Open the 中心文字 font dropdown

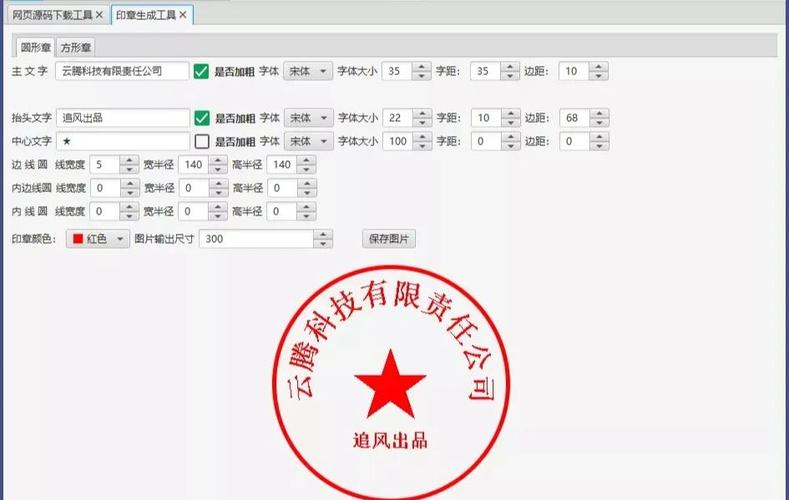[x=309, y=141]
